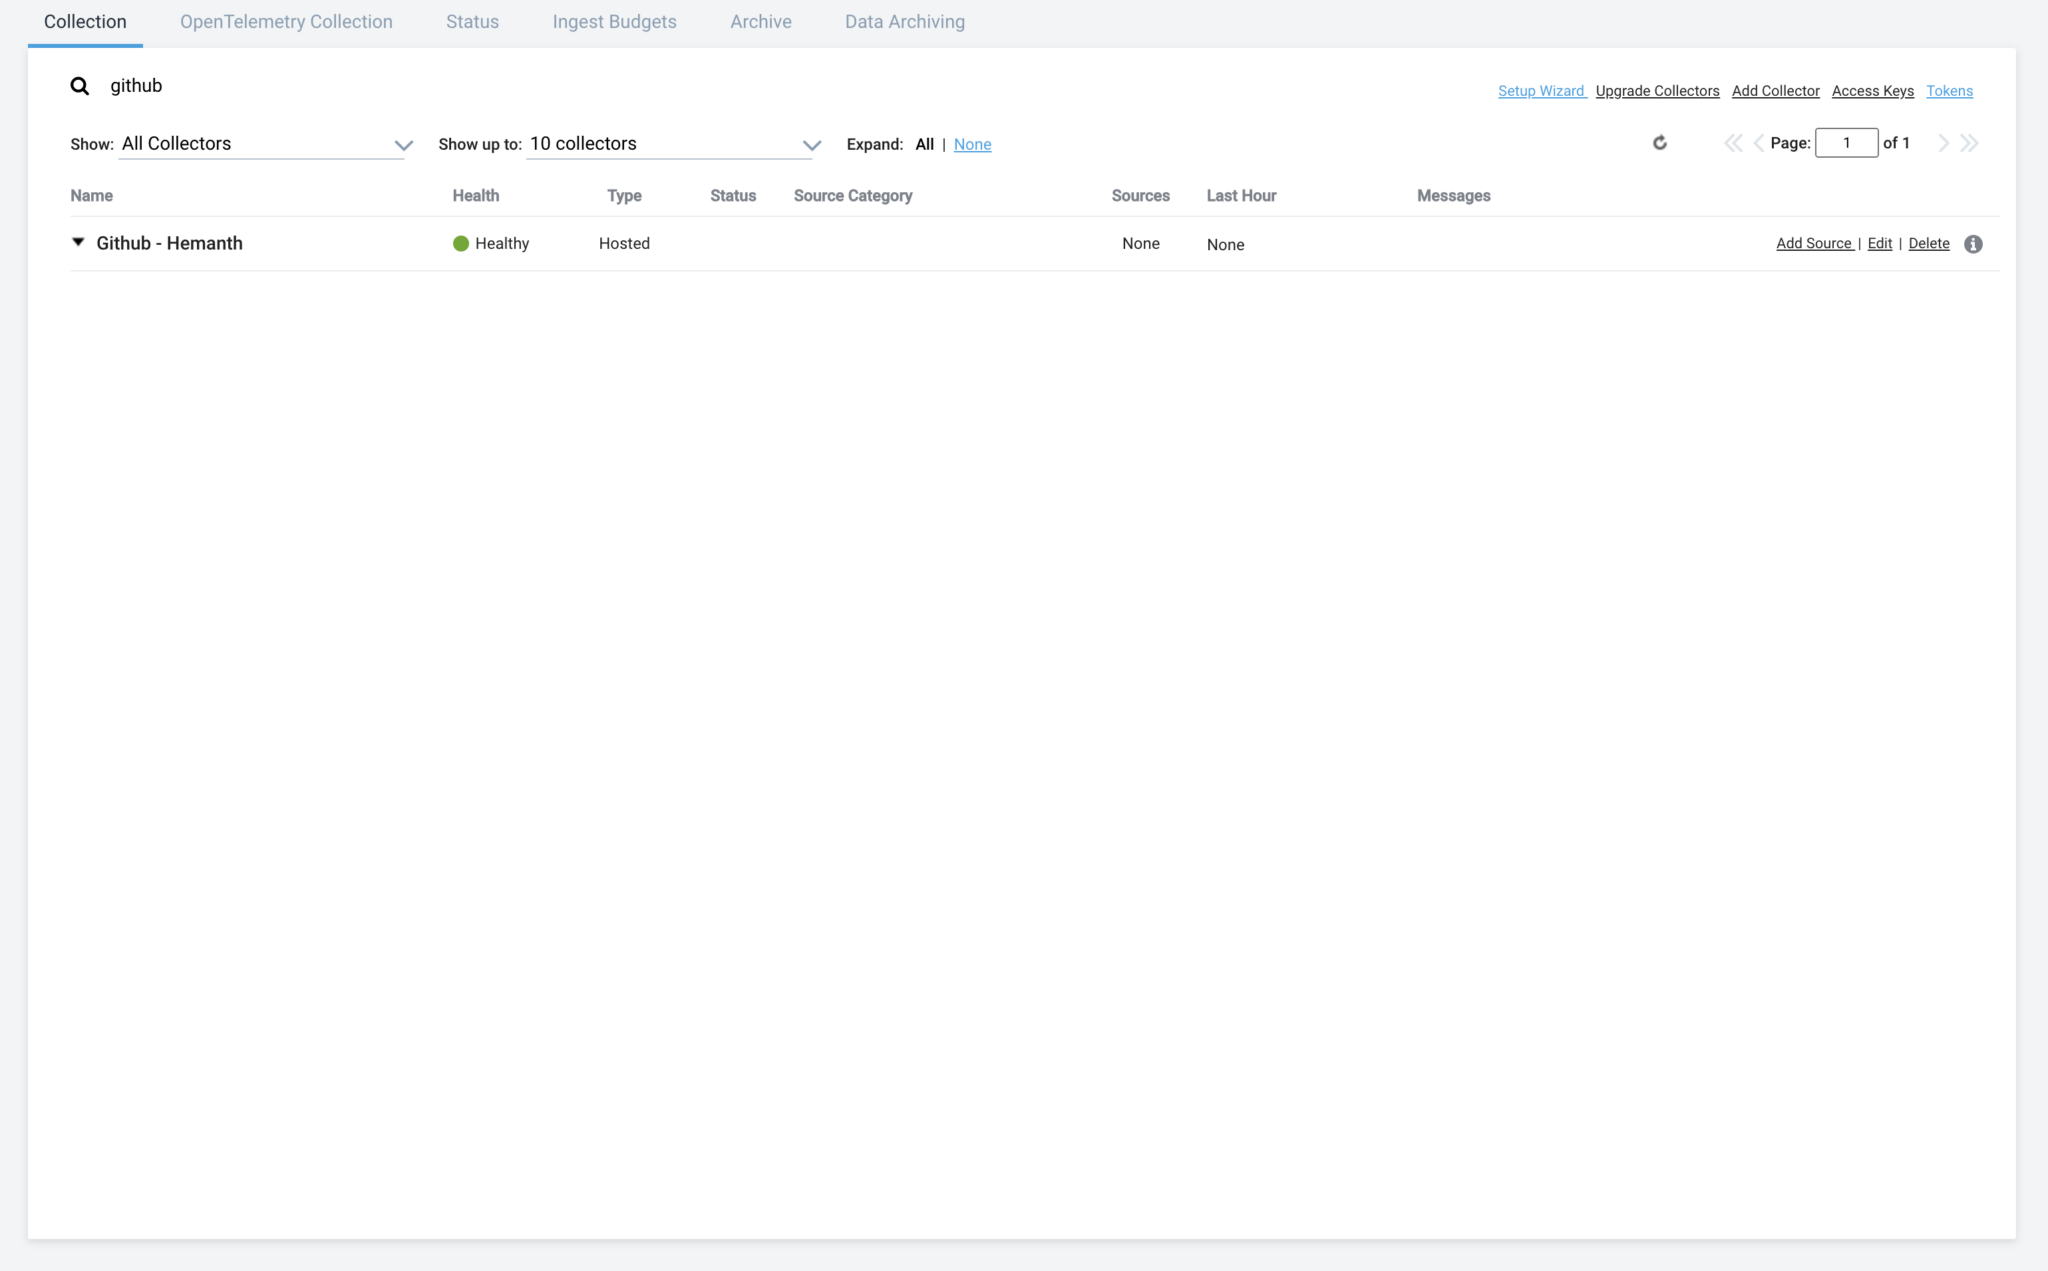
Task: Open the Show up to 10 collectors dropdown
Action: [x=672, y=144]
